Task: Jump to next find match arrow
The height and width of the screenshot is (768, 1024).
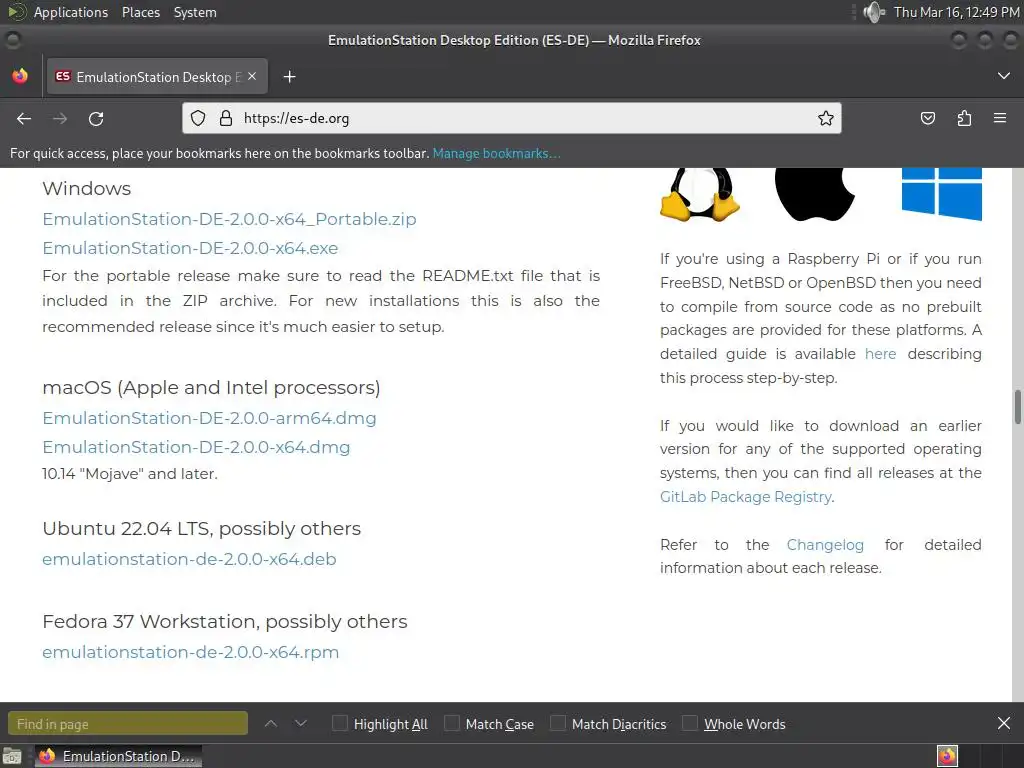Action: tap(300, 724)
